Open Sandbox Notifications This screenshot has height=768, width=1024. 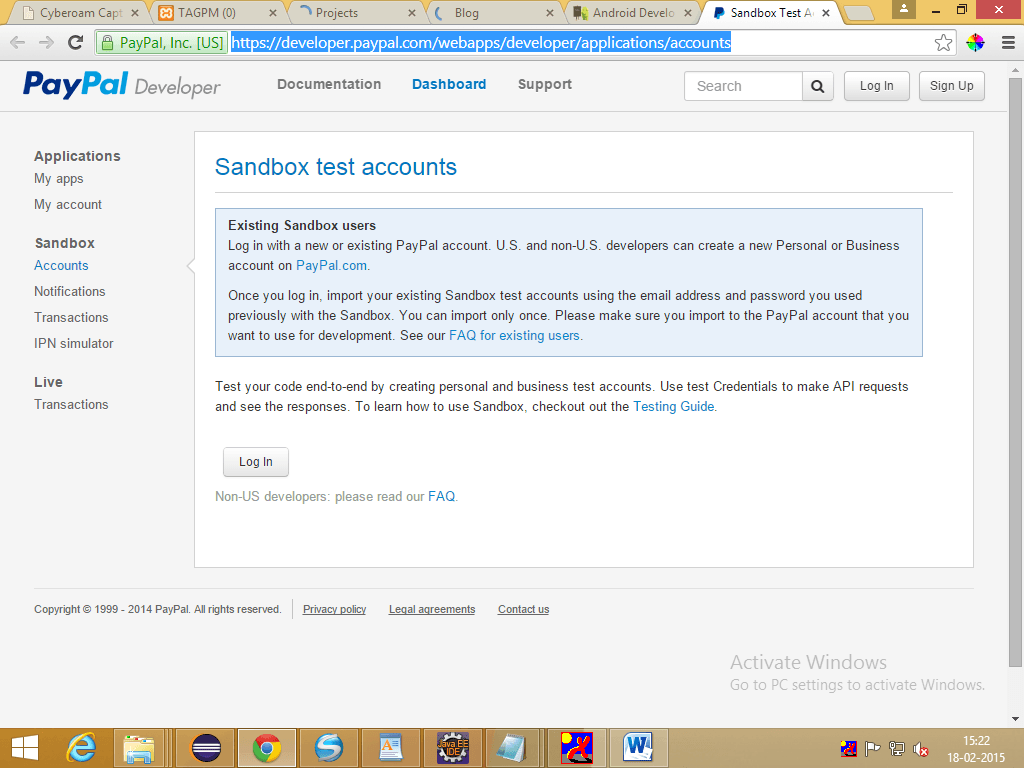(x=70, y=291)
